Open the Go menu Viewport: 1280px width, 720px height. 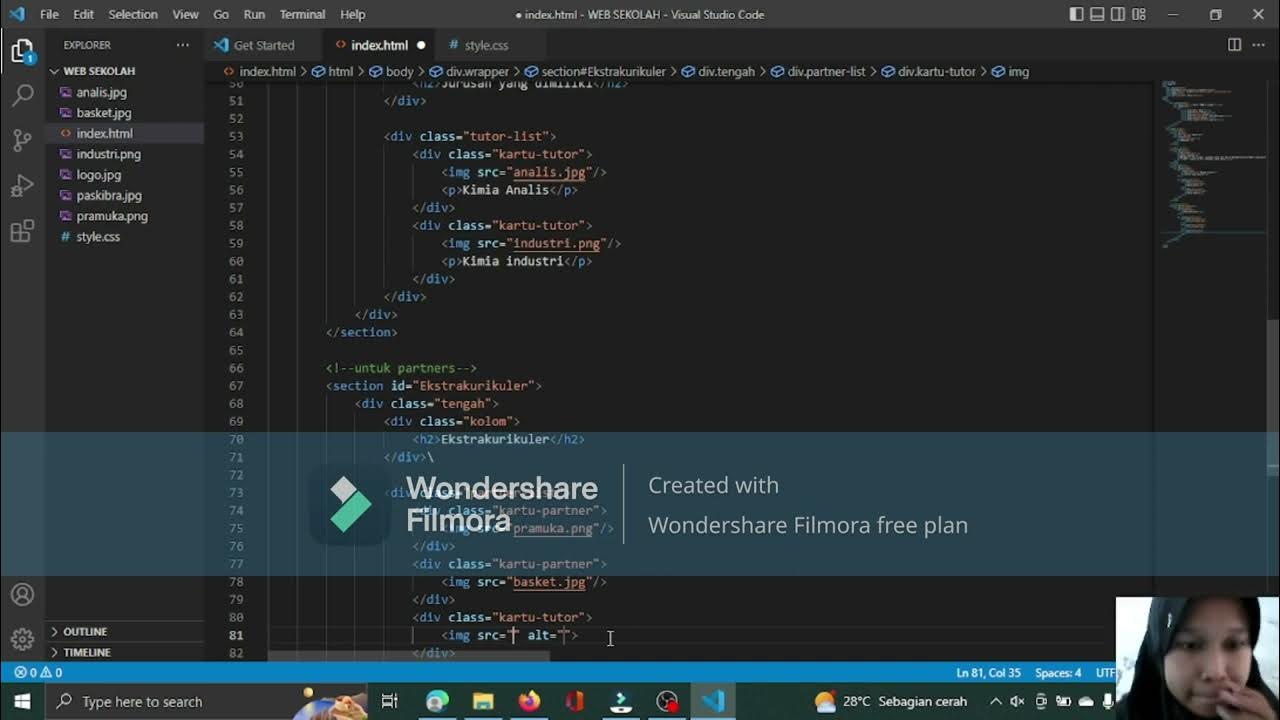coord(221,14)
